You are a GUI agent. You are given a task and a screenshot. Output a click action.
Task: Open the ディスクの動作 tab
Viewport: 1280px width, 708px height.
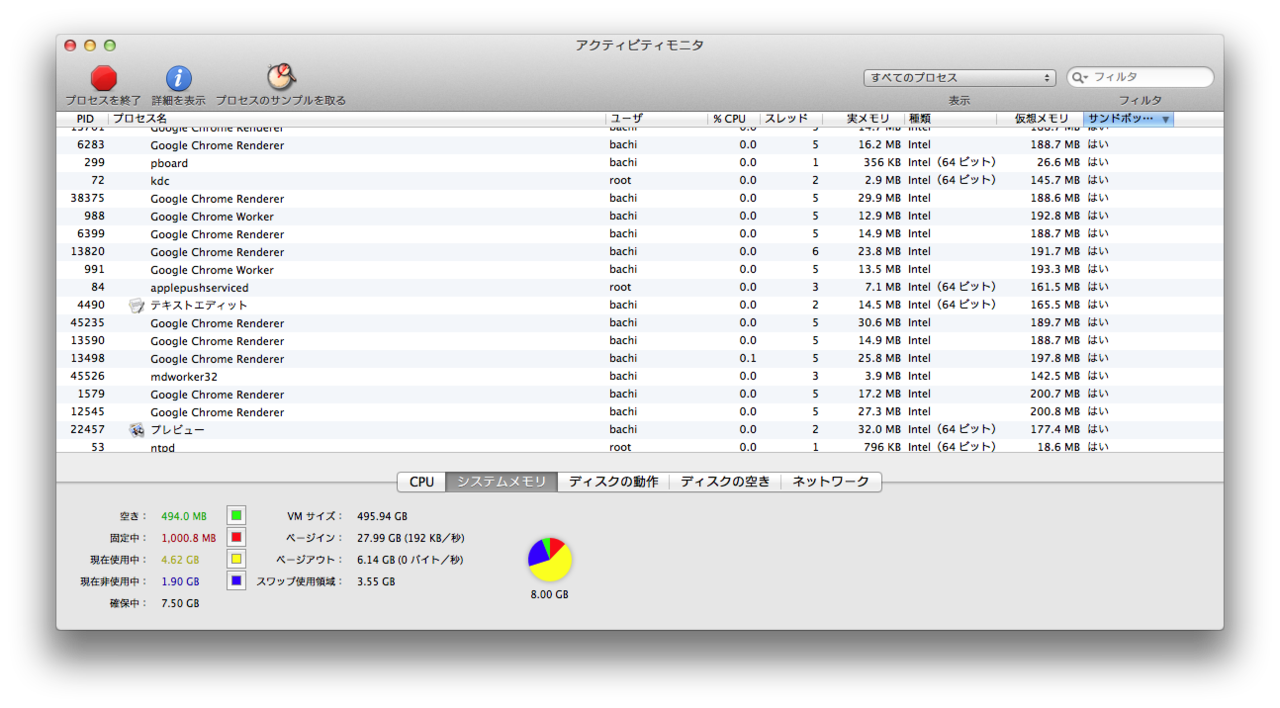pos(614,482)
